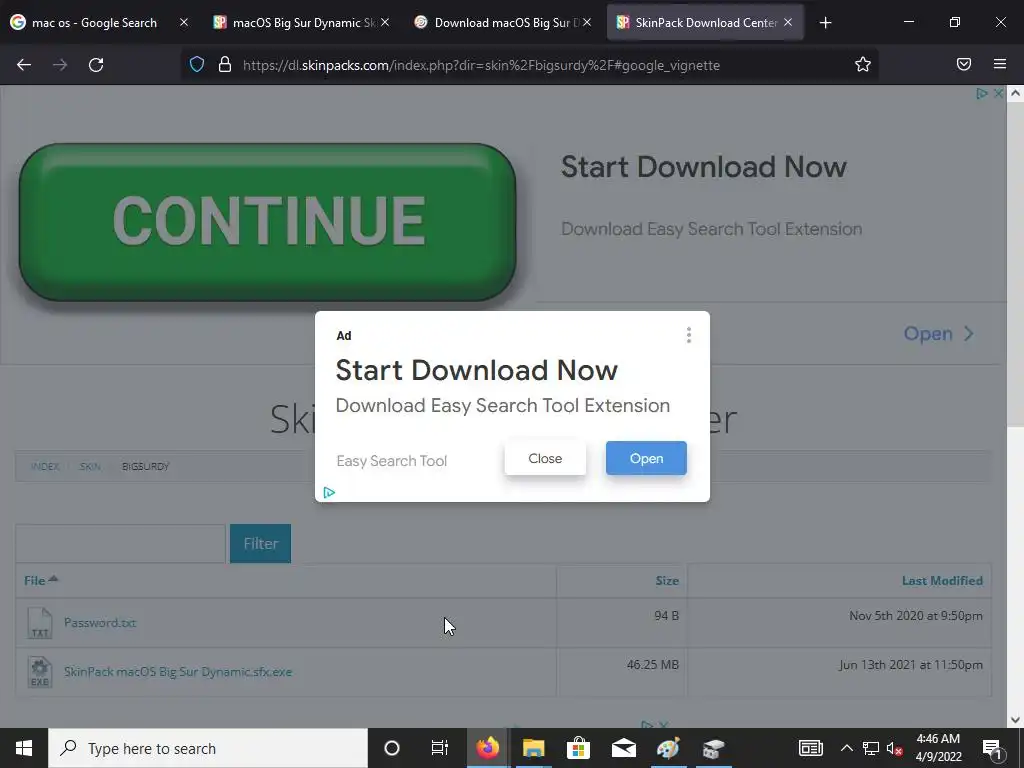Image resolution: width=1024 pixels, height=768 pixels.
Task: Bookmark this page with the star
Action: click(x=863, y=64)
